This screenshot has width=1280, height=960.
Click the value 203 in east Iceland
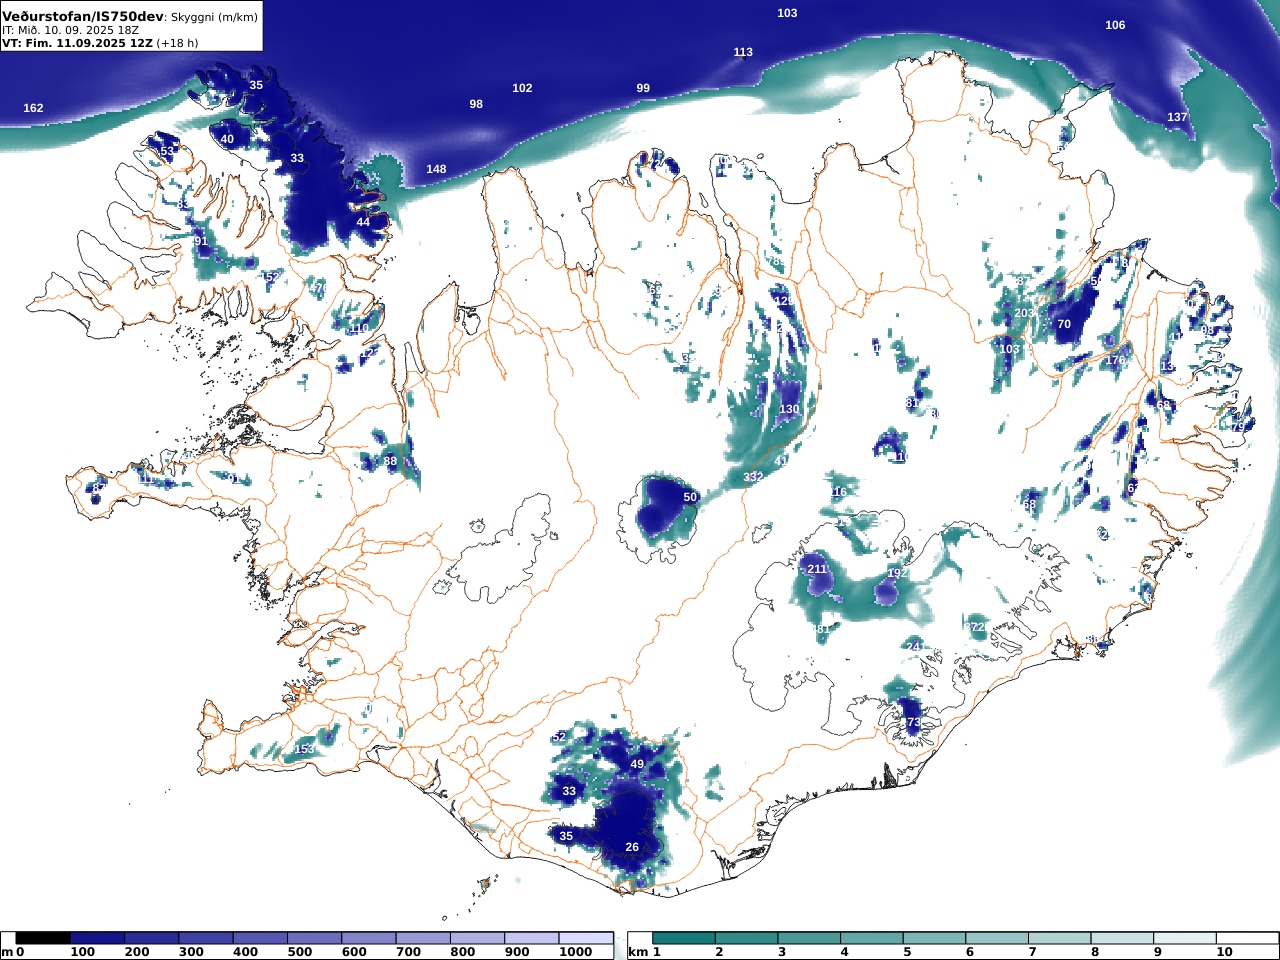coord(1025,313)
